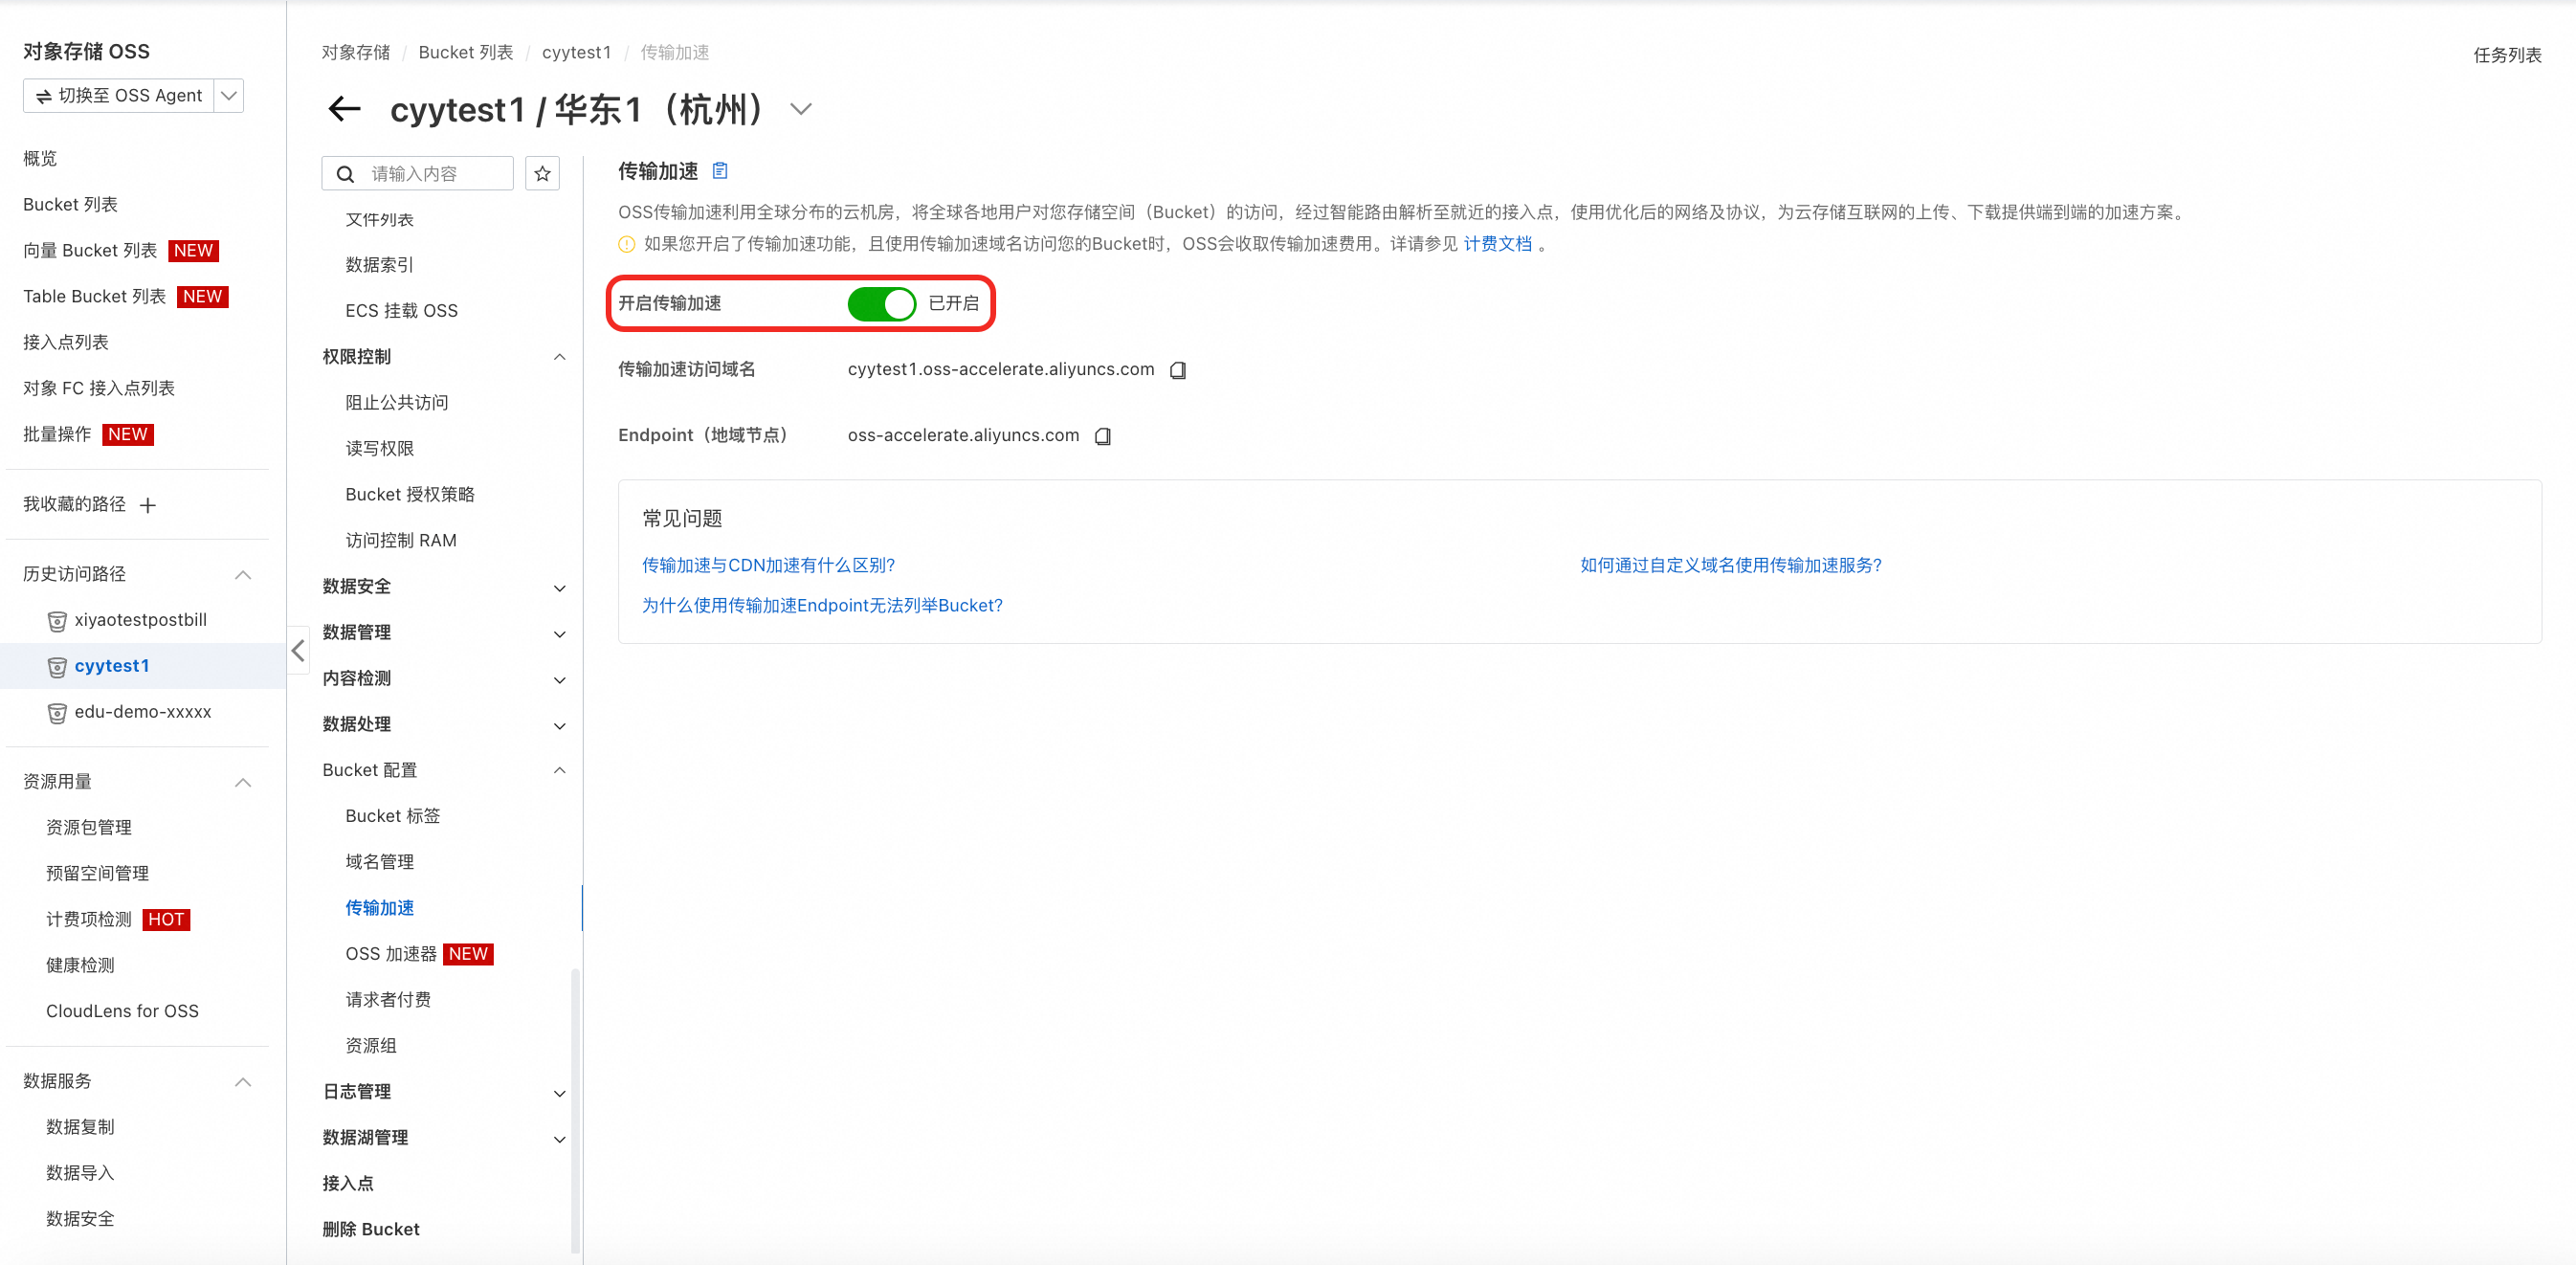Copy the oss-accelerate Endpoint value
2576x1265 pixels.
click(1102, 436)
